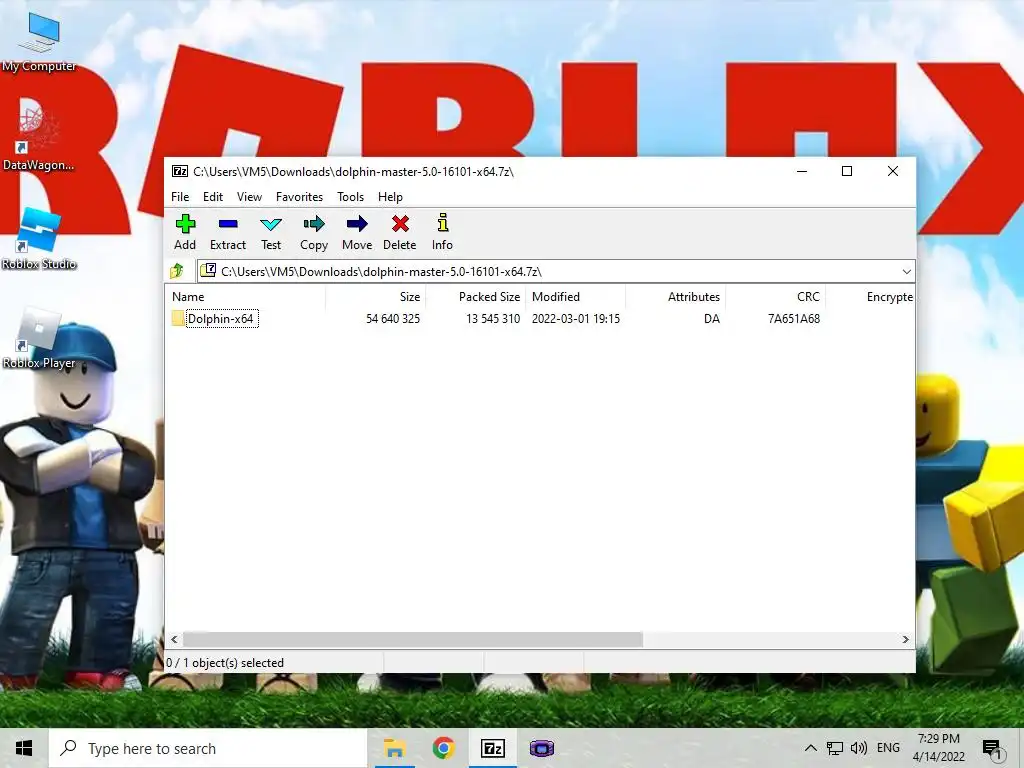Viewport: 1024px width, 768px height.
Task: Click packed size 13 545 310
Action: click(493, 319)
